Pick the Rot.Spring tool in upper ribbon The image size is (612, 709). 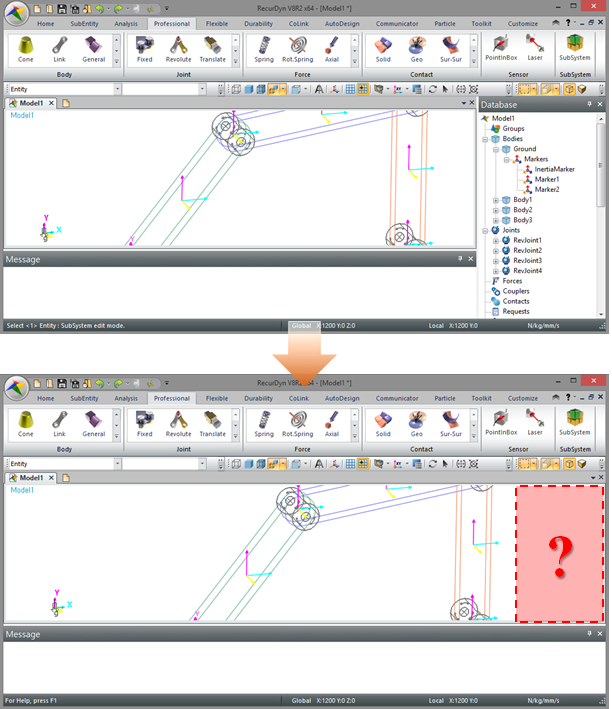click(x=297, y=49)
